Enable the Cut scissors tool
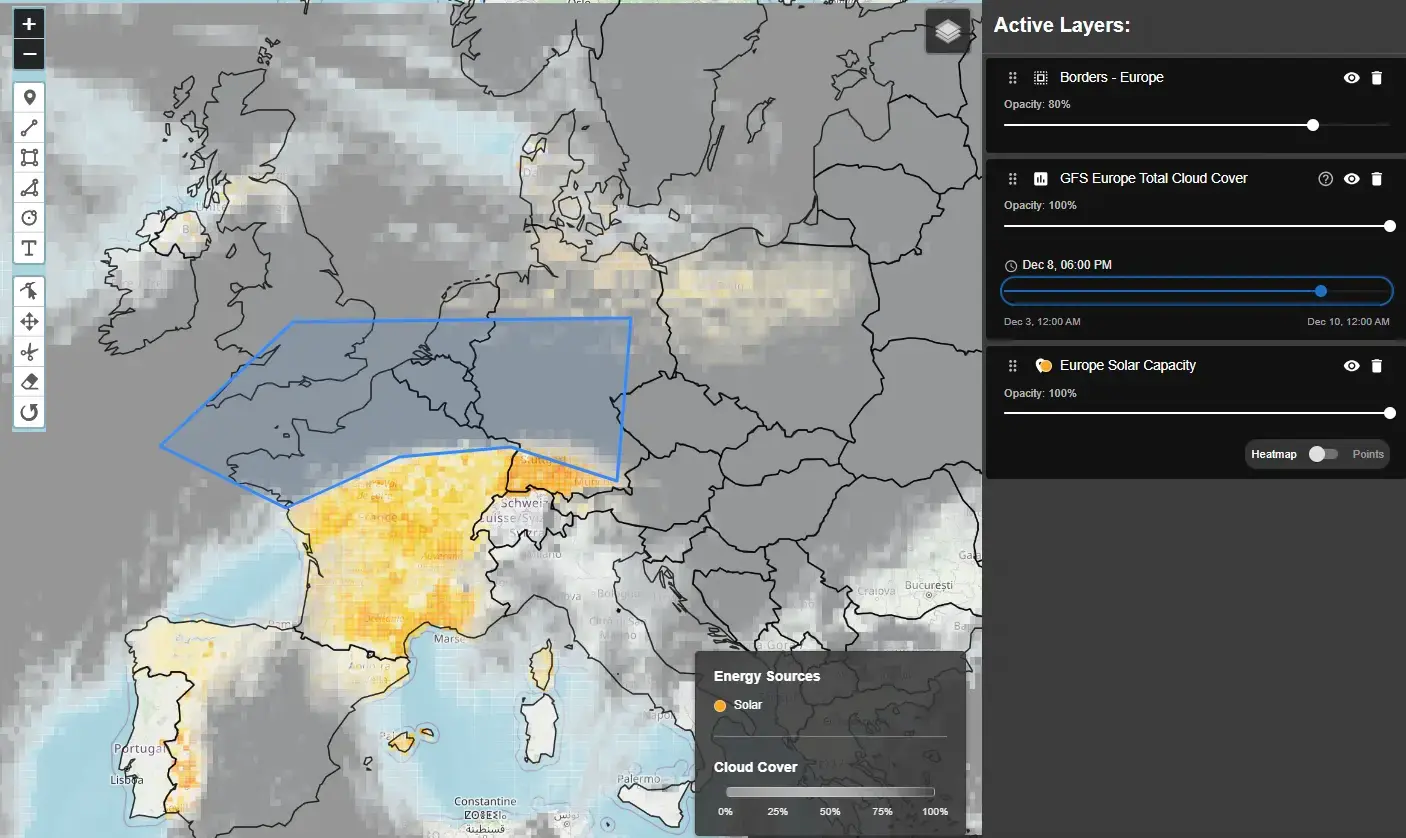Image resolution: width=1406 pixels, height=838 pixels. click(x=29, y=352)
